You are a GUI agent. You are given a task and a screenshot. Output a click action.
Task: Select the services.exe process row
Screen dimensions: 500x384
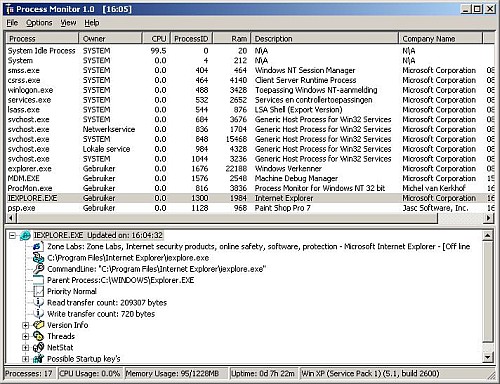click(x=250, y=100)
